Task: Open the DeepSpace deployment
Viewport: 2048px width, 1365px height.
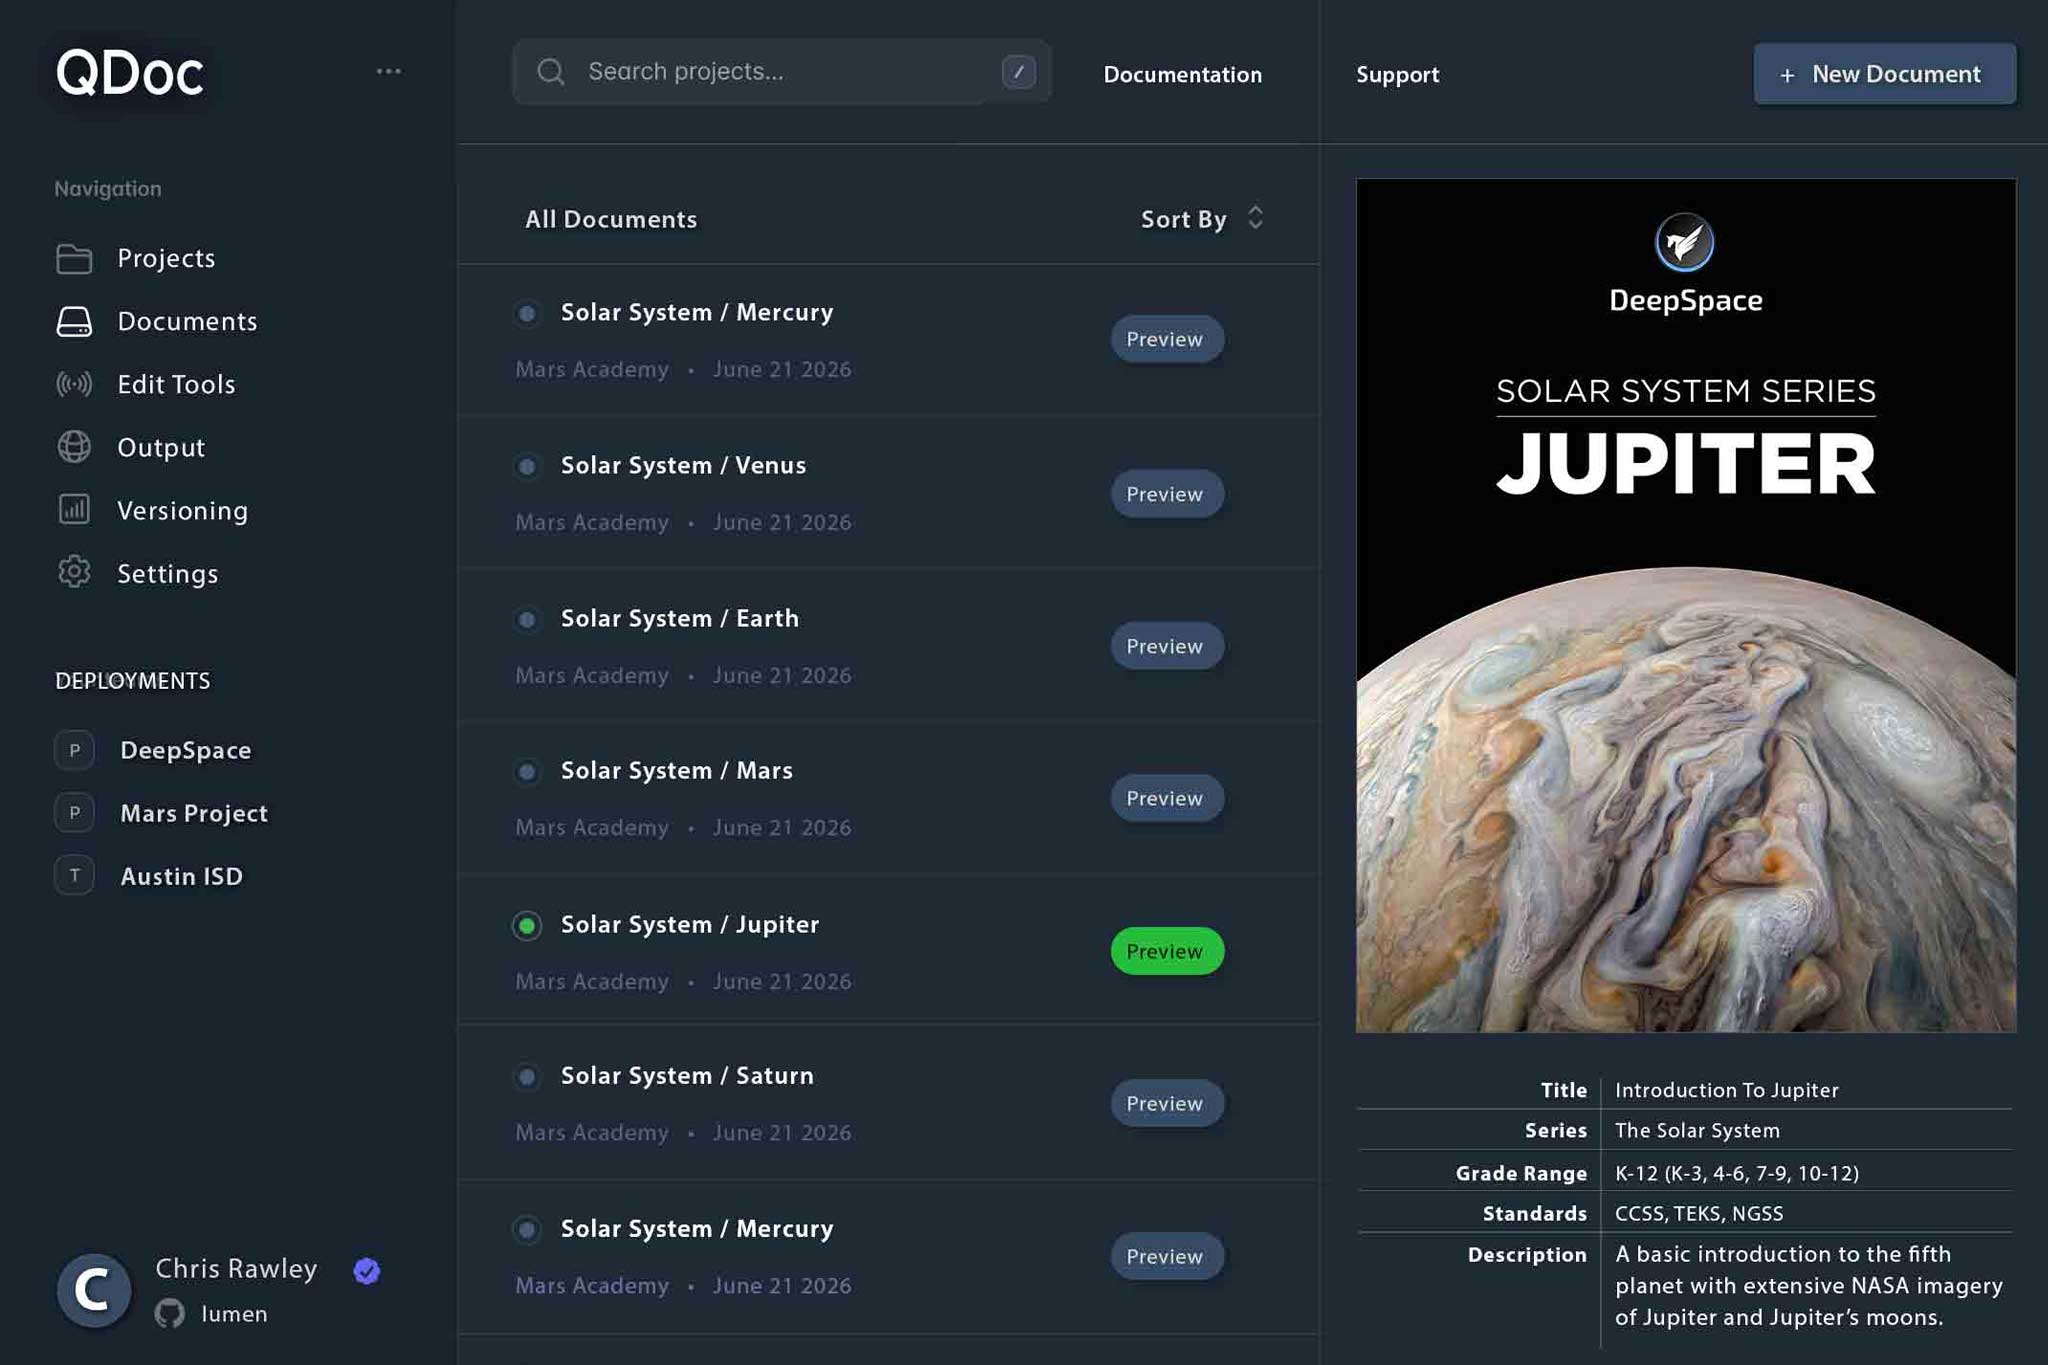Action: click(185, 750)
